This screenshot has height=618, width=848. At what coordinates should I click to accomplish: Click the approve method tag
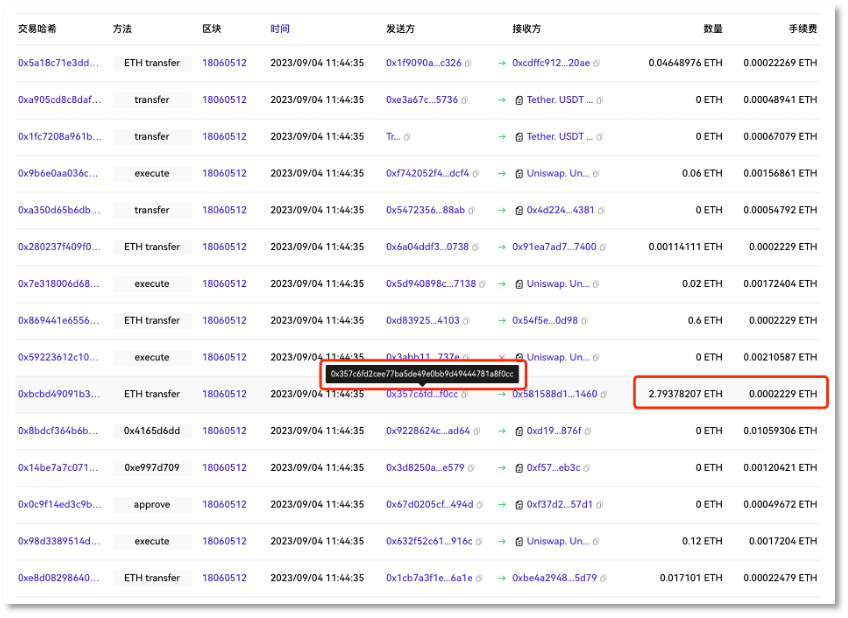[152, 504]
